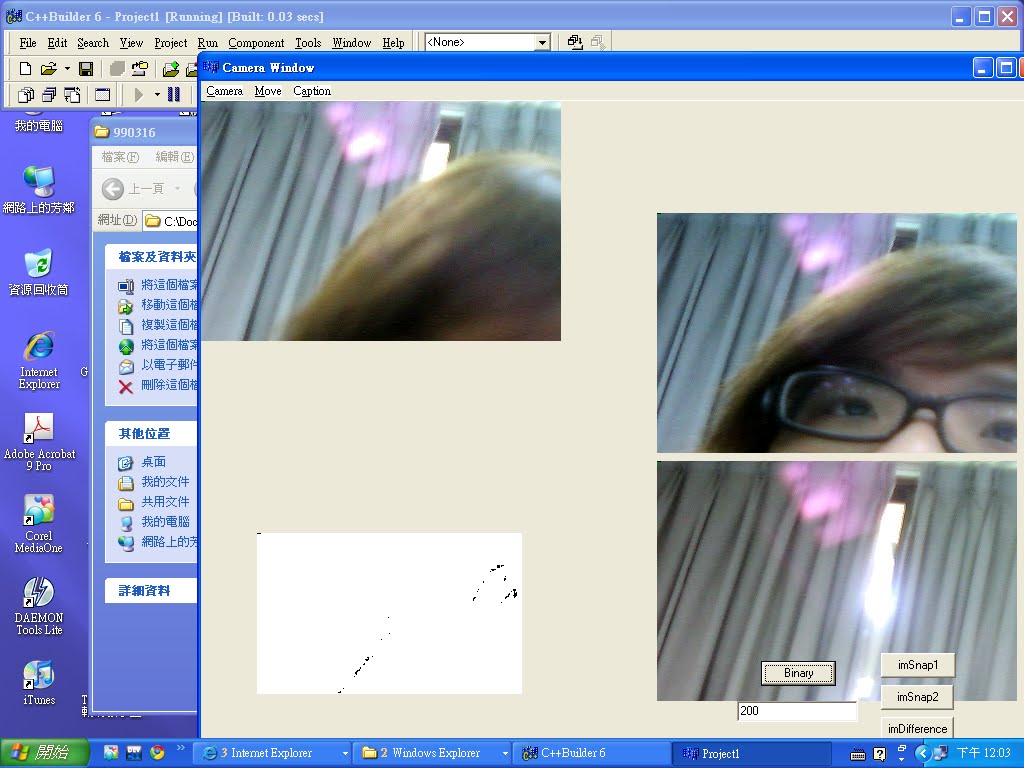
Task: Click the back arrow in 990316 Explorer window
Action: pyautogui.click(x=113, y=189)
